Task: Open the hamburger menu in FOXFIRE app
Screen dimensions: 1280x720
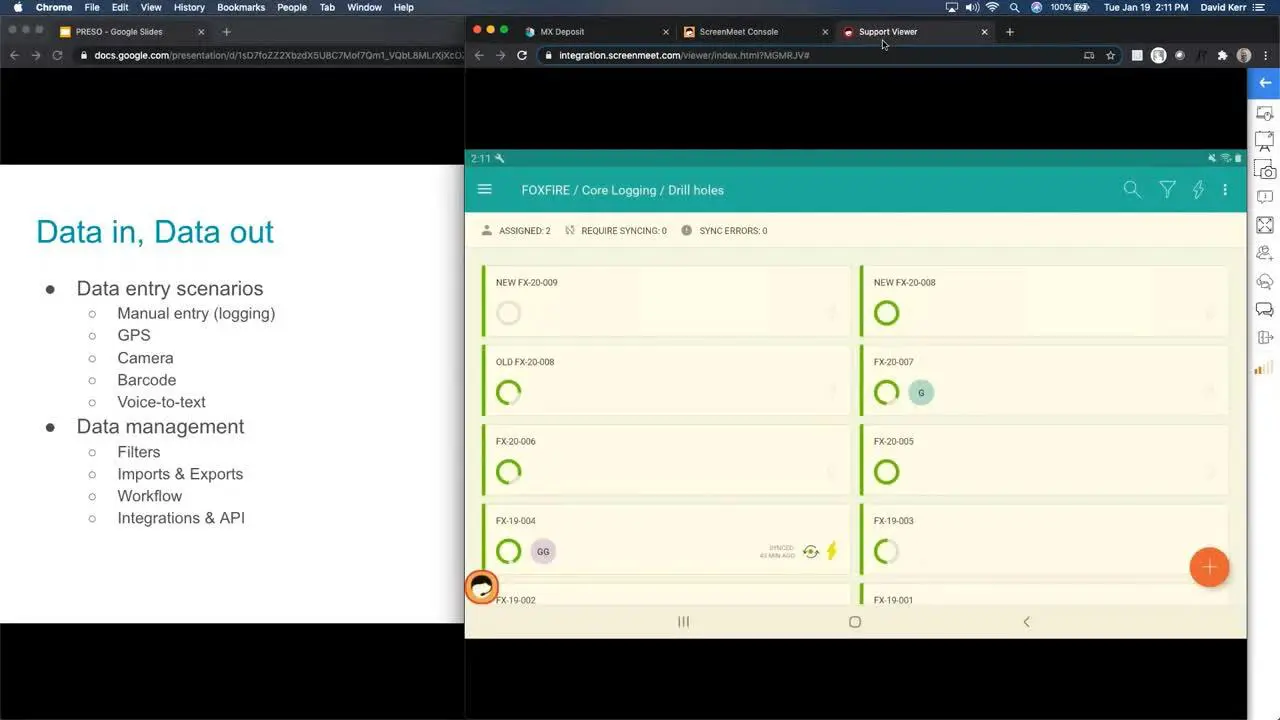Action: (485, 189)
